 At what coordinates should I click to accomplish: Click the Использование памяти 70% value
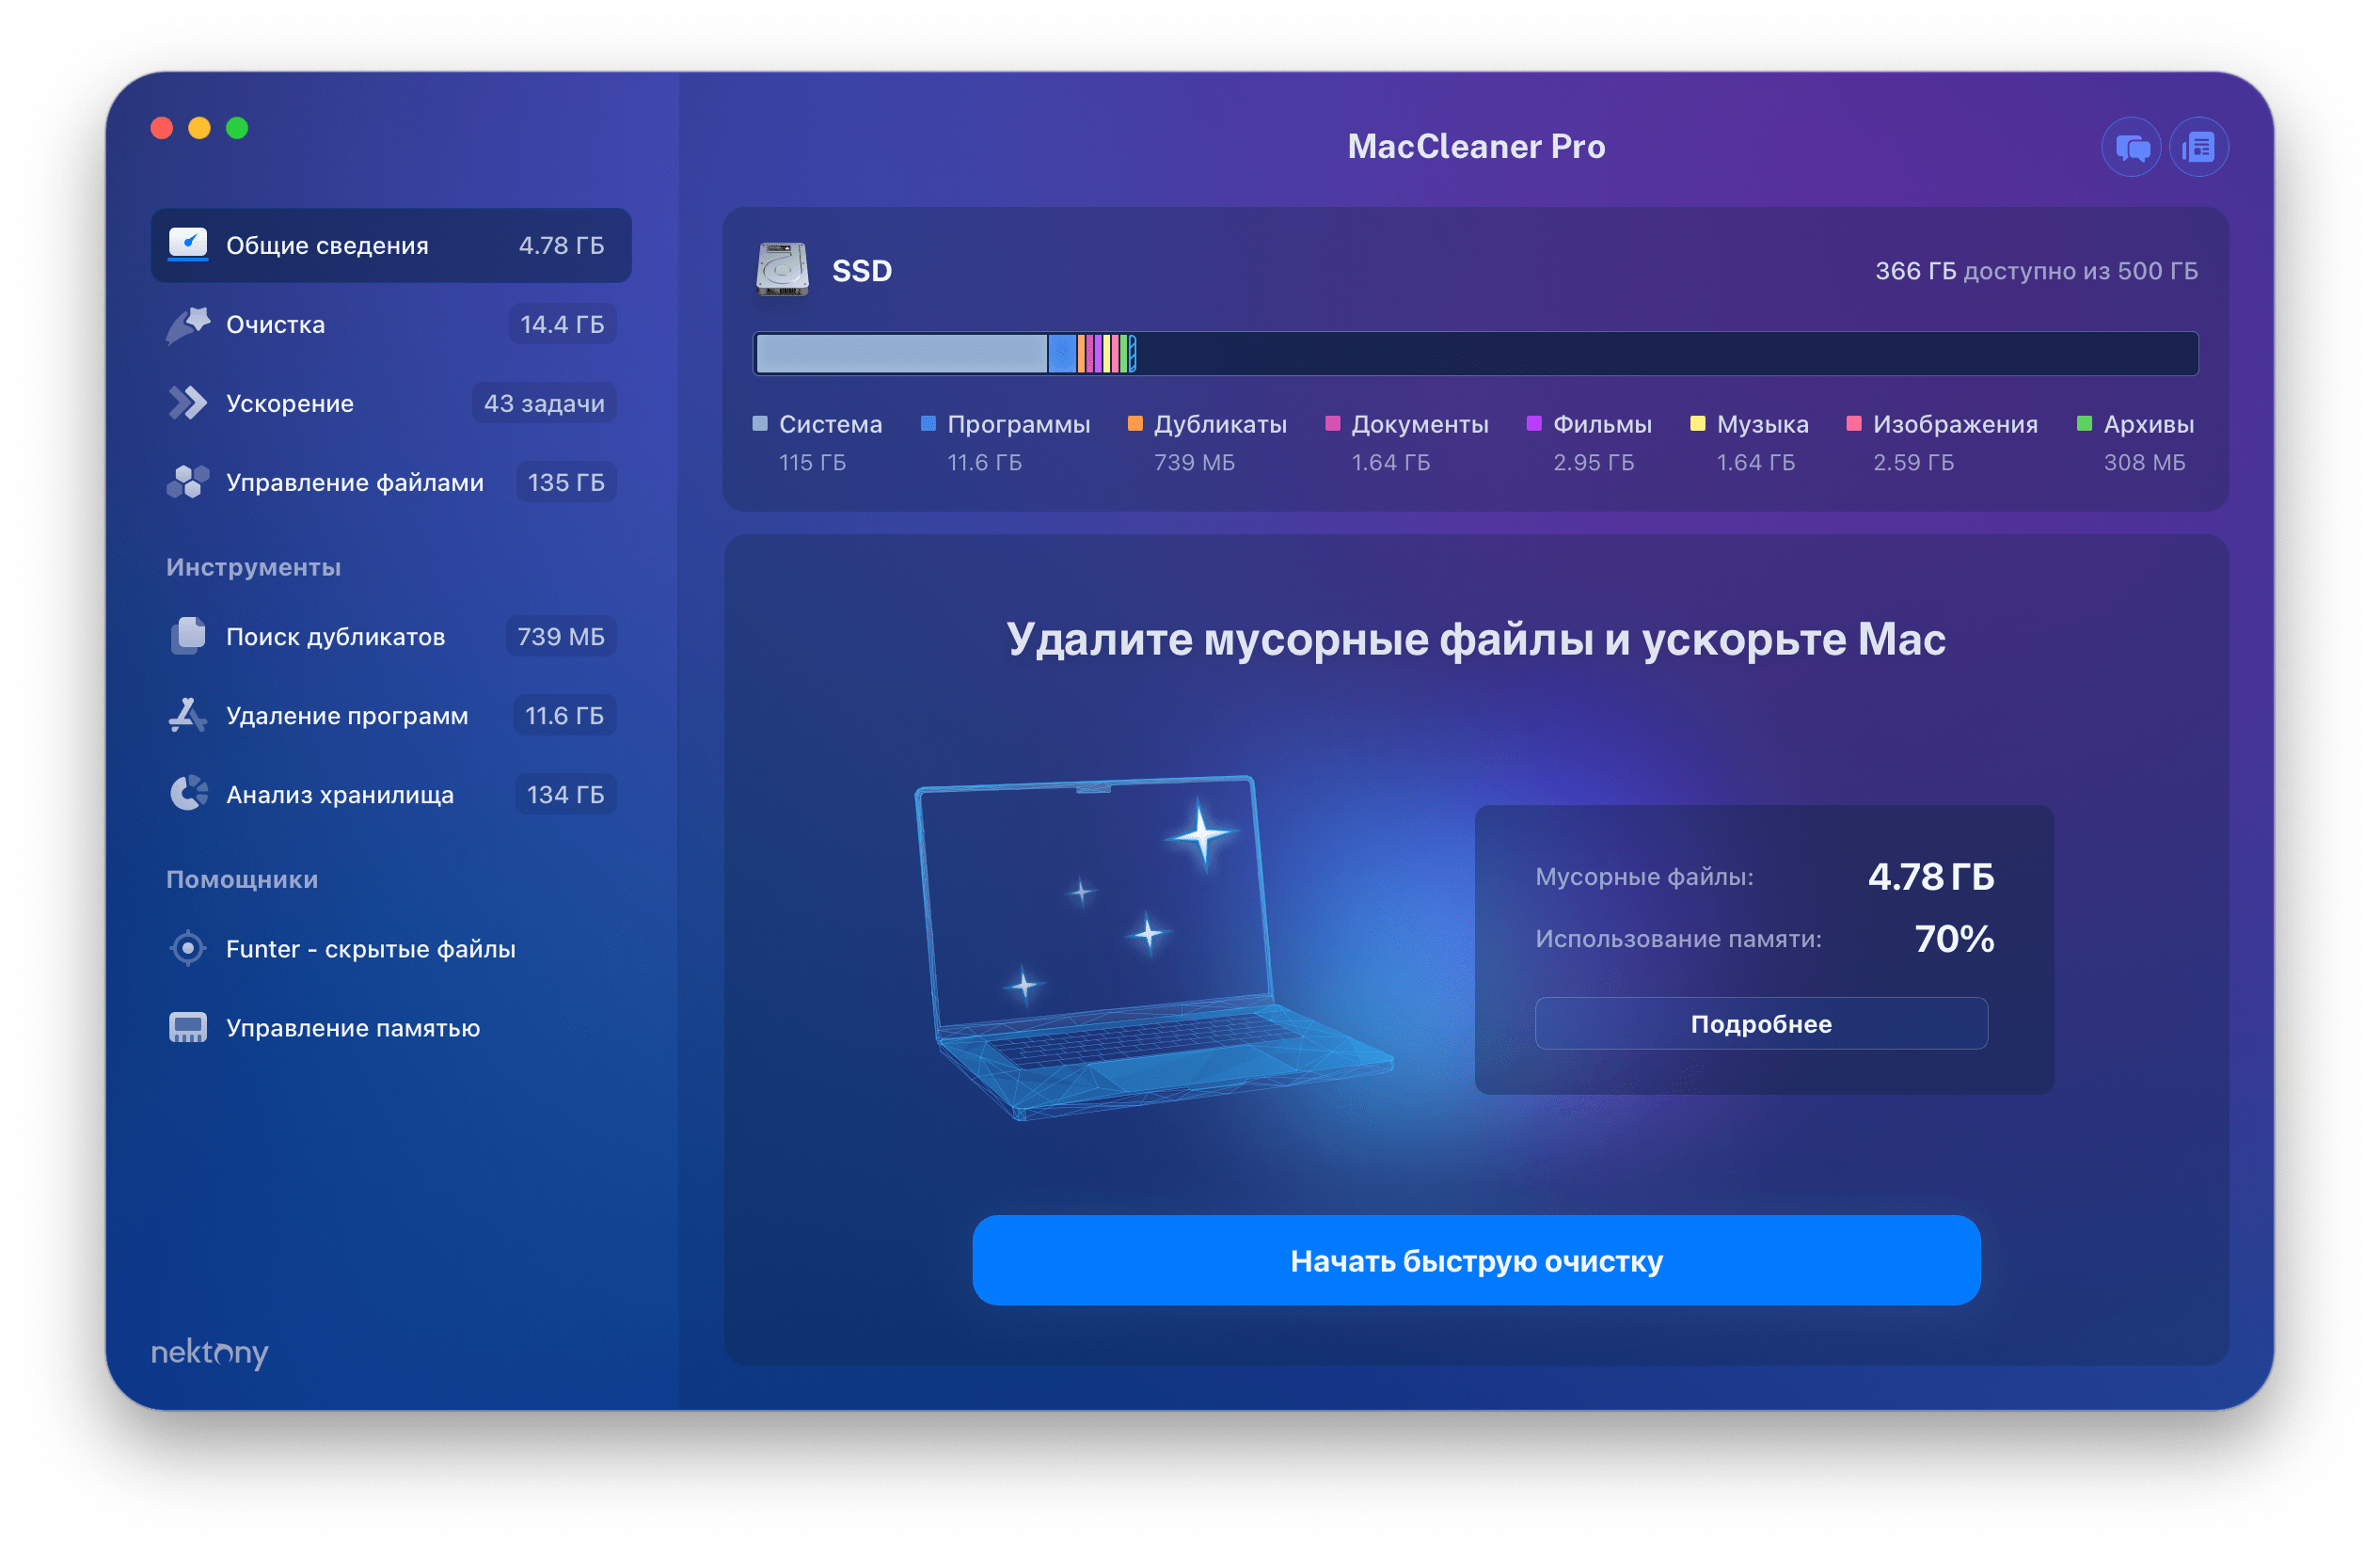point(1954,938)
